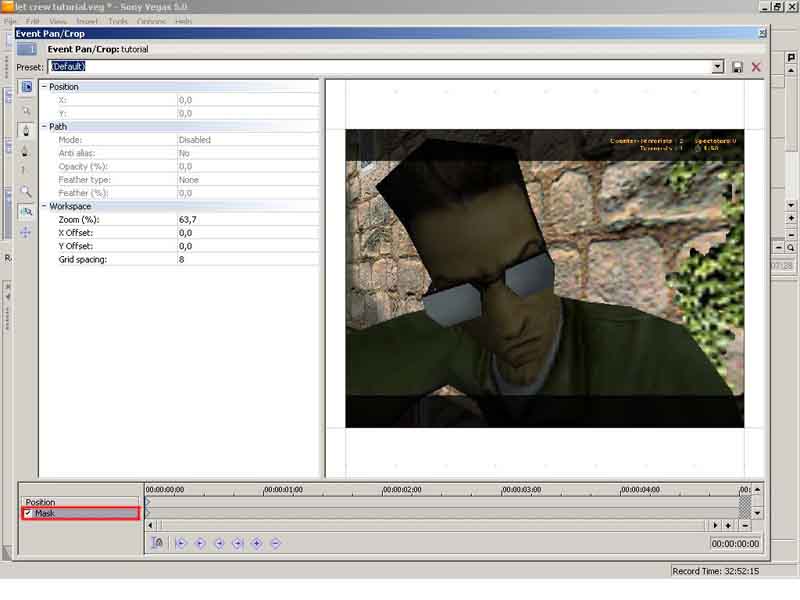The image size is (800, 600).
Task: Click the keyframe scrollbar right arrow
Action: pos(715,525)
